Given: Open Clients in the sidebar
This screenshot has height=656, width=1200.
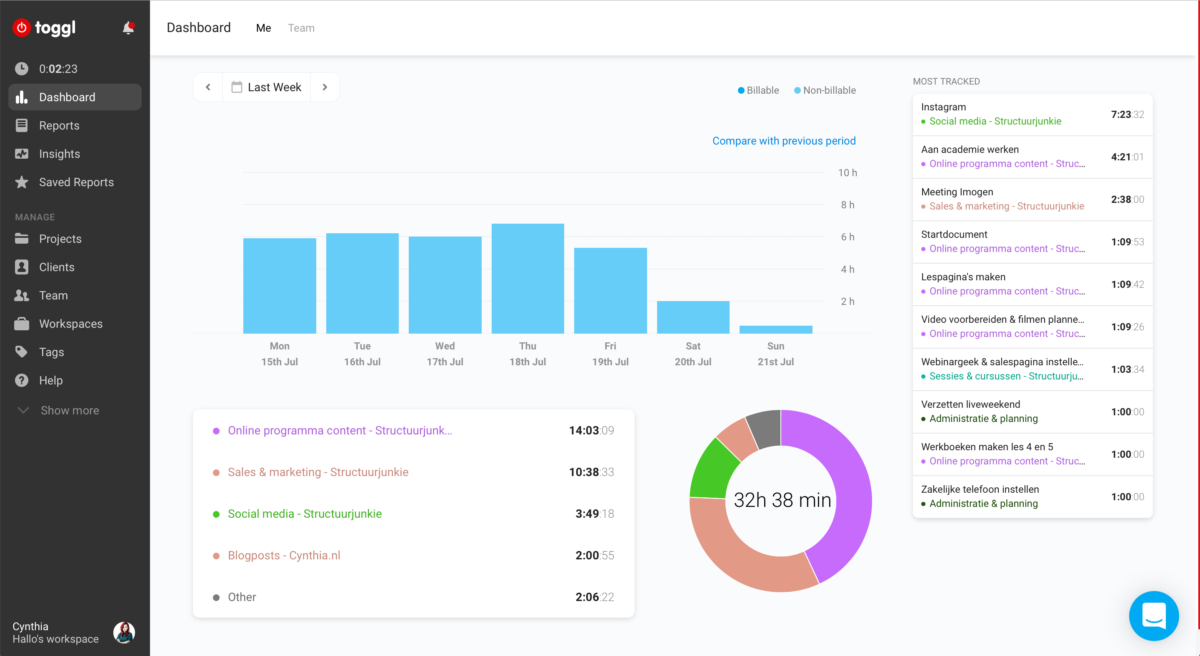Looking at the screenshot, I should [x=56, y=267].
